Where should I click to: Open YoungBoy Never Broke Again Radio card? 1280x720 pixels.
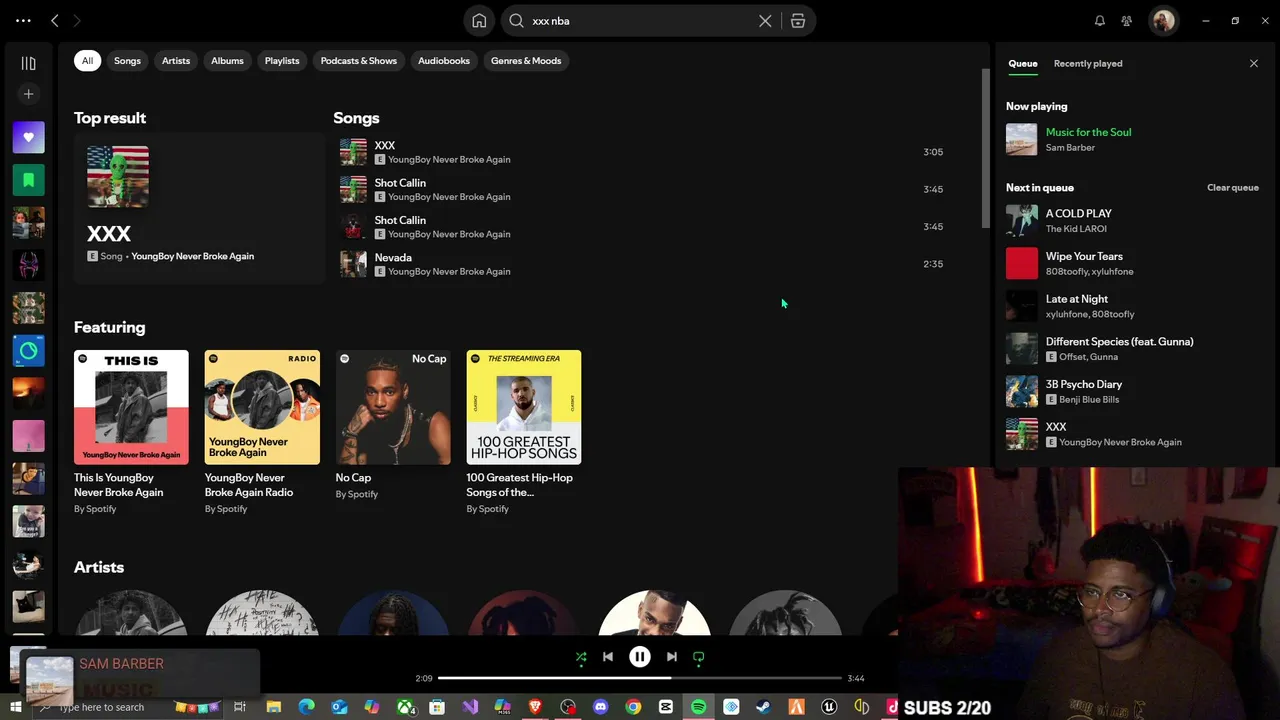262,432
